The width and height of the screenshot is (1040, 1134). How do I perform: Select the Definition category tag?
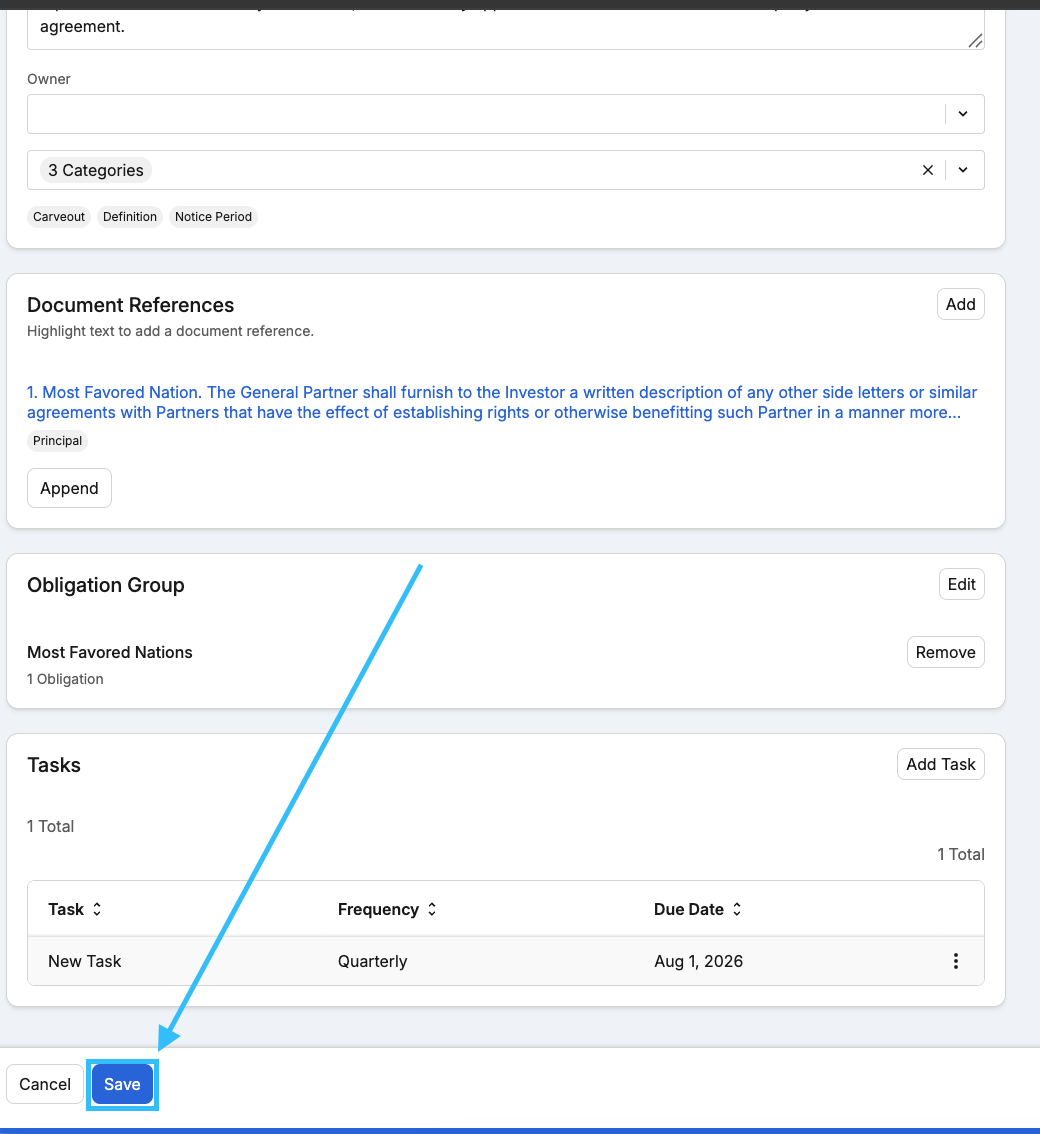[x=129, y=216]
